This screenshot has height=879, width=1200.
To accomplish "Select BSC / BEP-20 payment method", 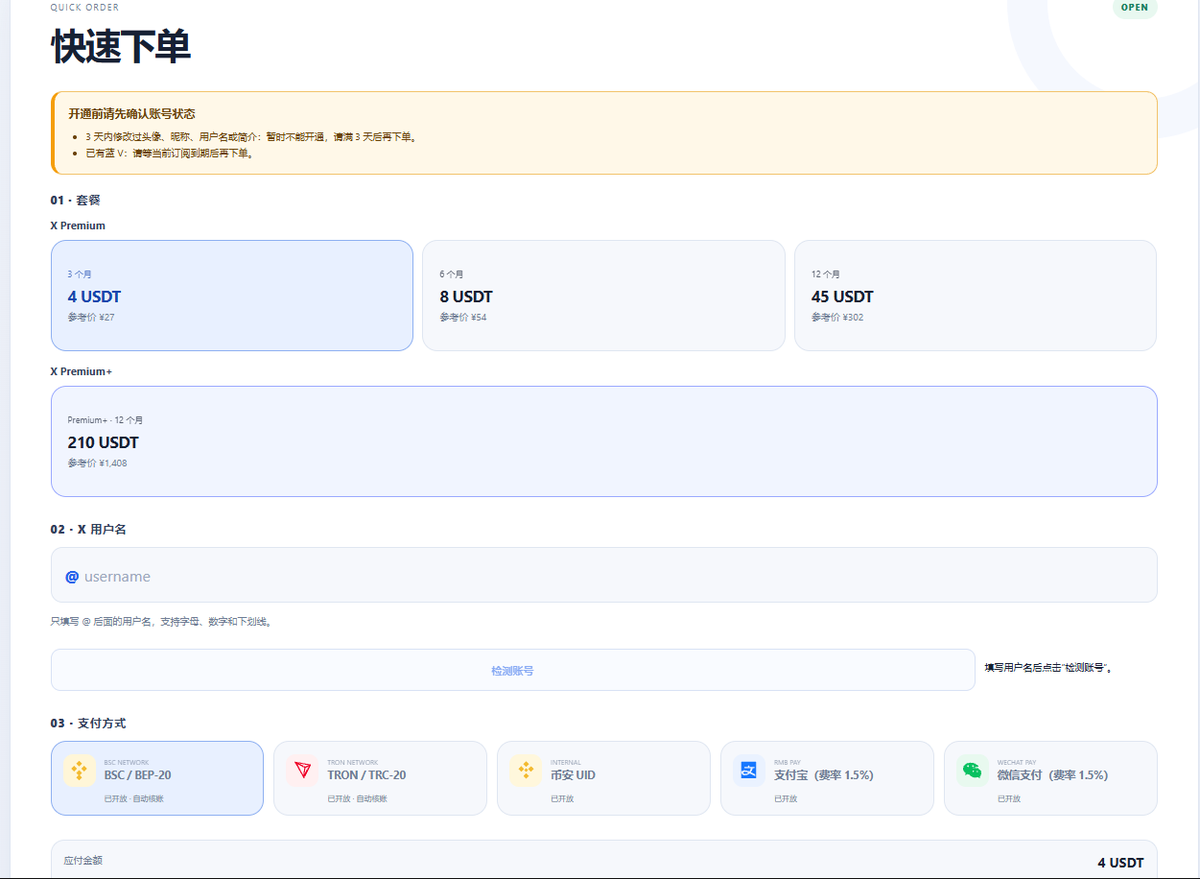I will [157, 778].
